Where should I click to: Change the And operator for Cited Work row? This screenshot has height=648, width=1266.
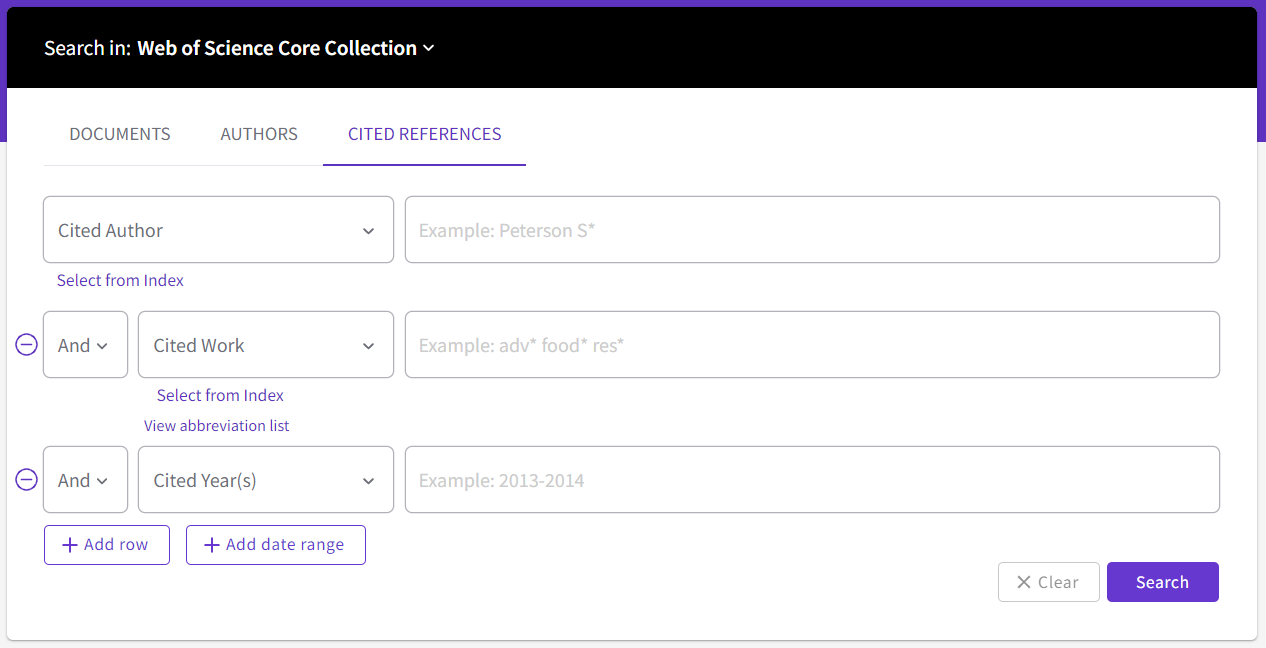(x=85, y=345)
